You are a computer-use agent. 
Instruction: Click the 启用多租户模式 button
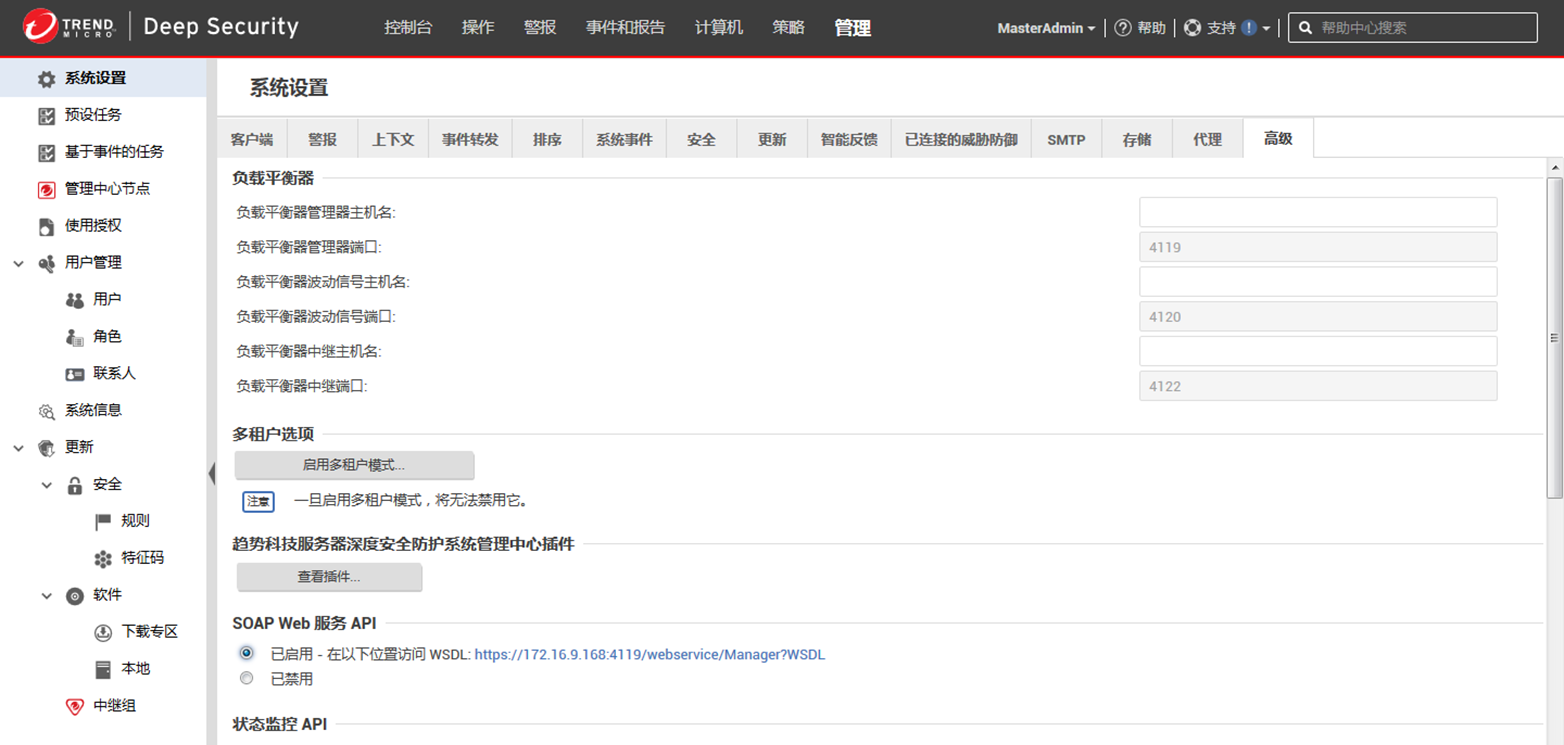click(354, 465)
